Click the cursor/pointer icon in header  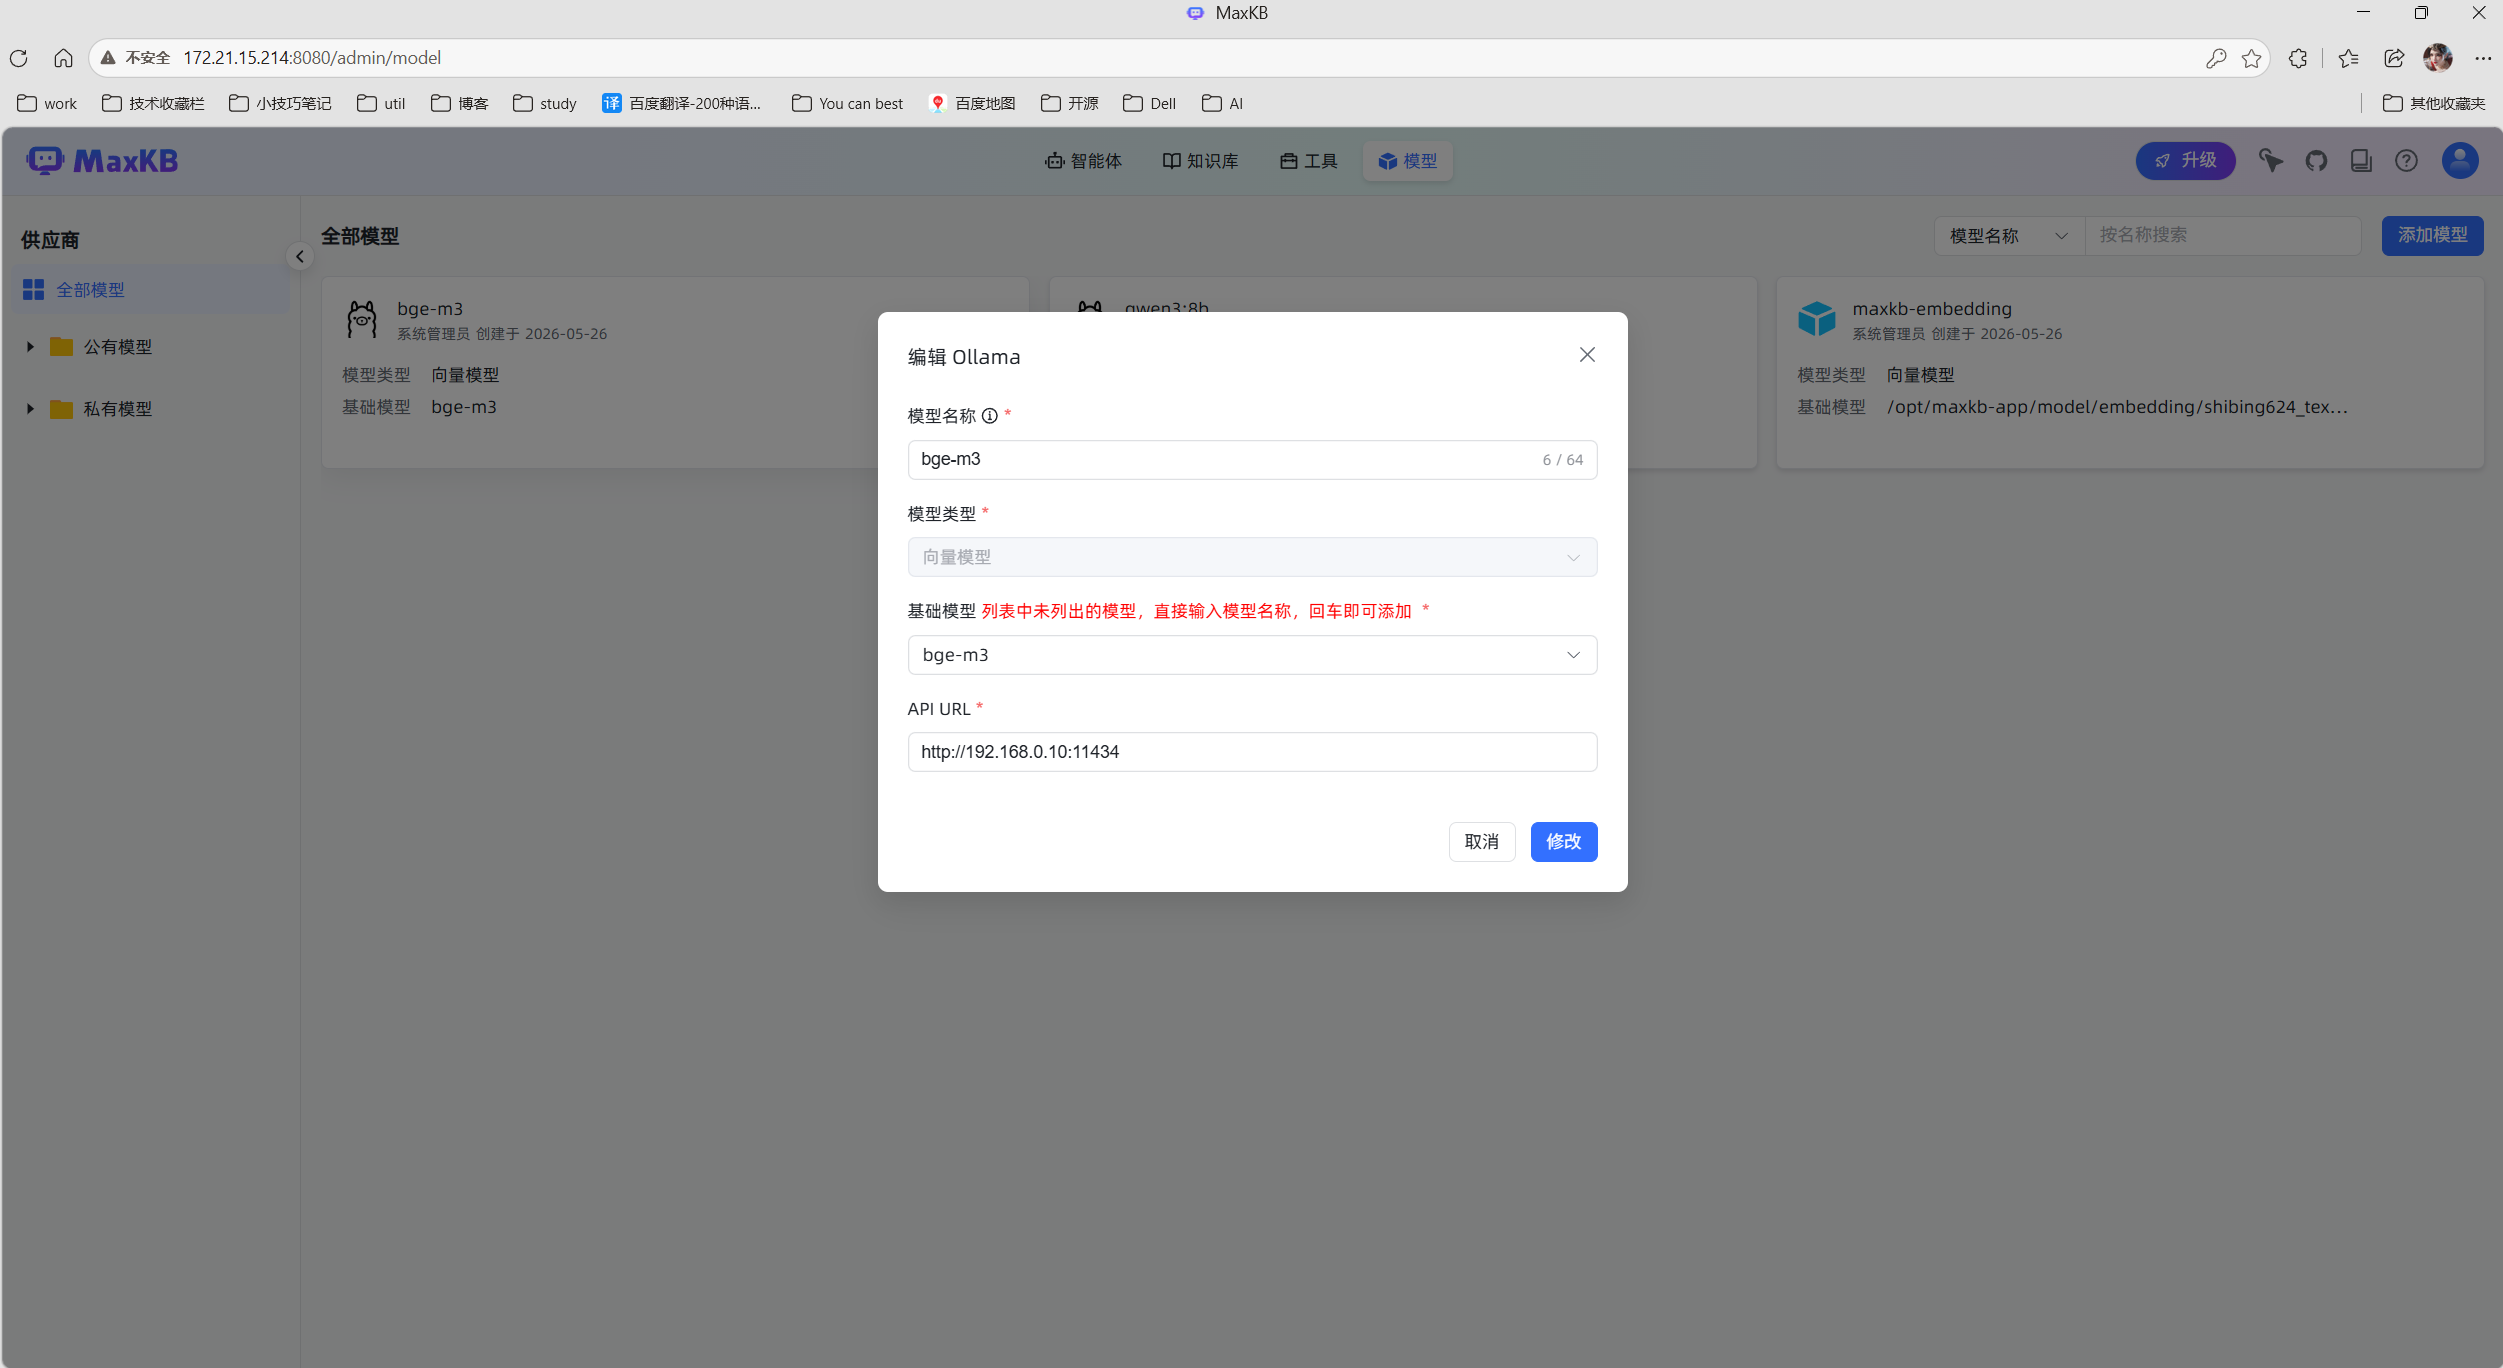[x=2271, y=161]
